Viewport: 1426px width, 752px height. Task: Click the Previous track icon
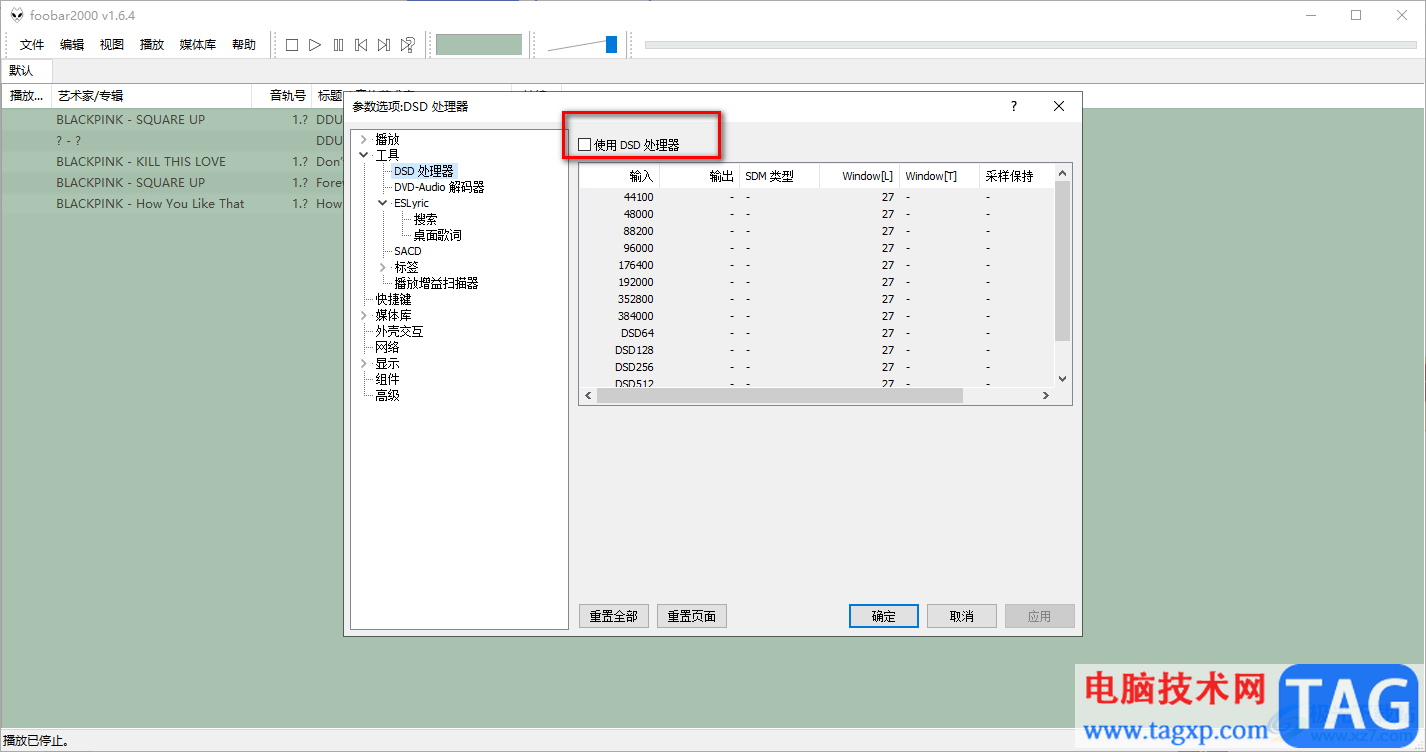[361, 45]
